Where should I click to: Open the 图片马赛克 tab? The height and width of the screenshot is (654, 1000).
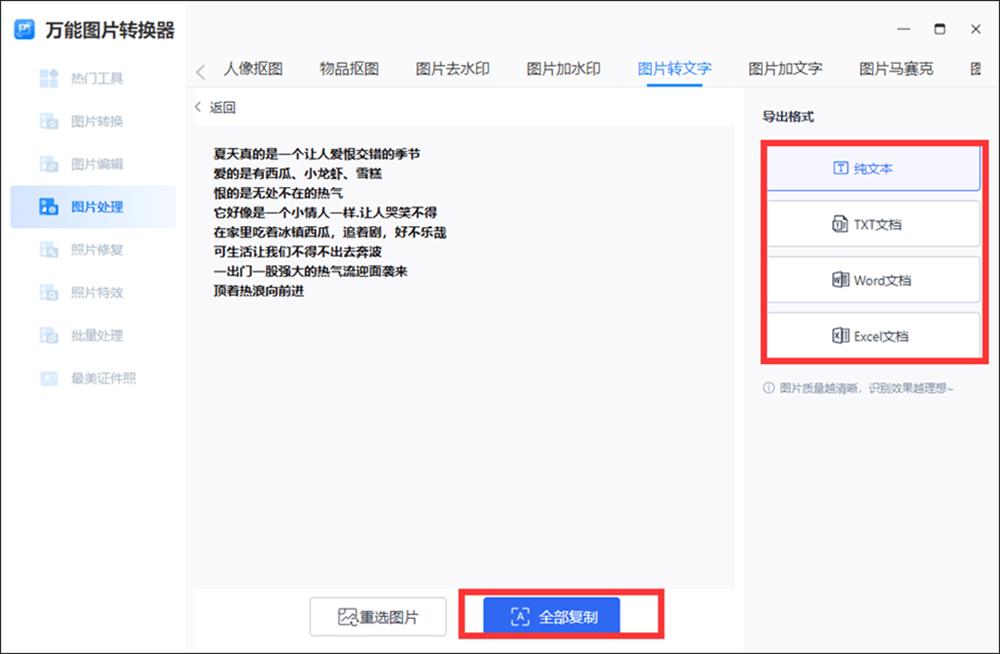click(x=897, y=69)
